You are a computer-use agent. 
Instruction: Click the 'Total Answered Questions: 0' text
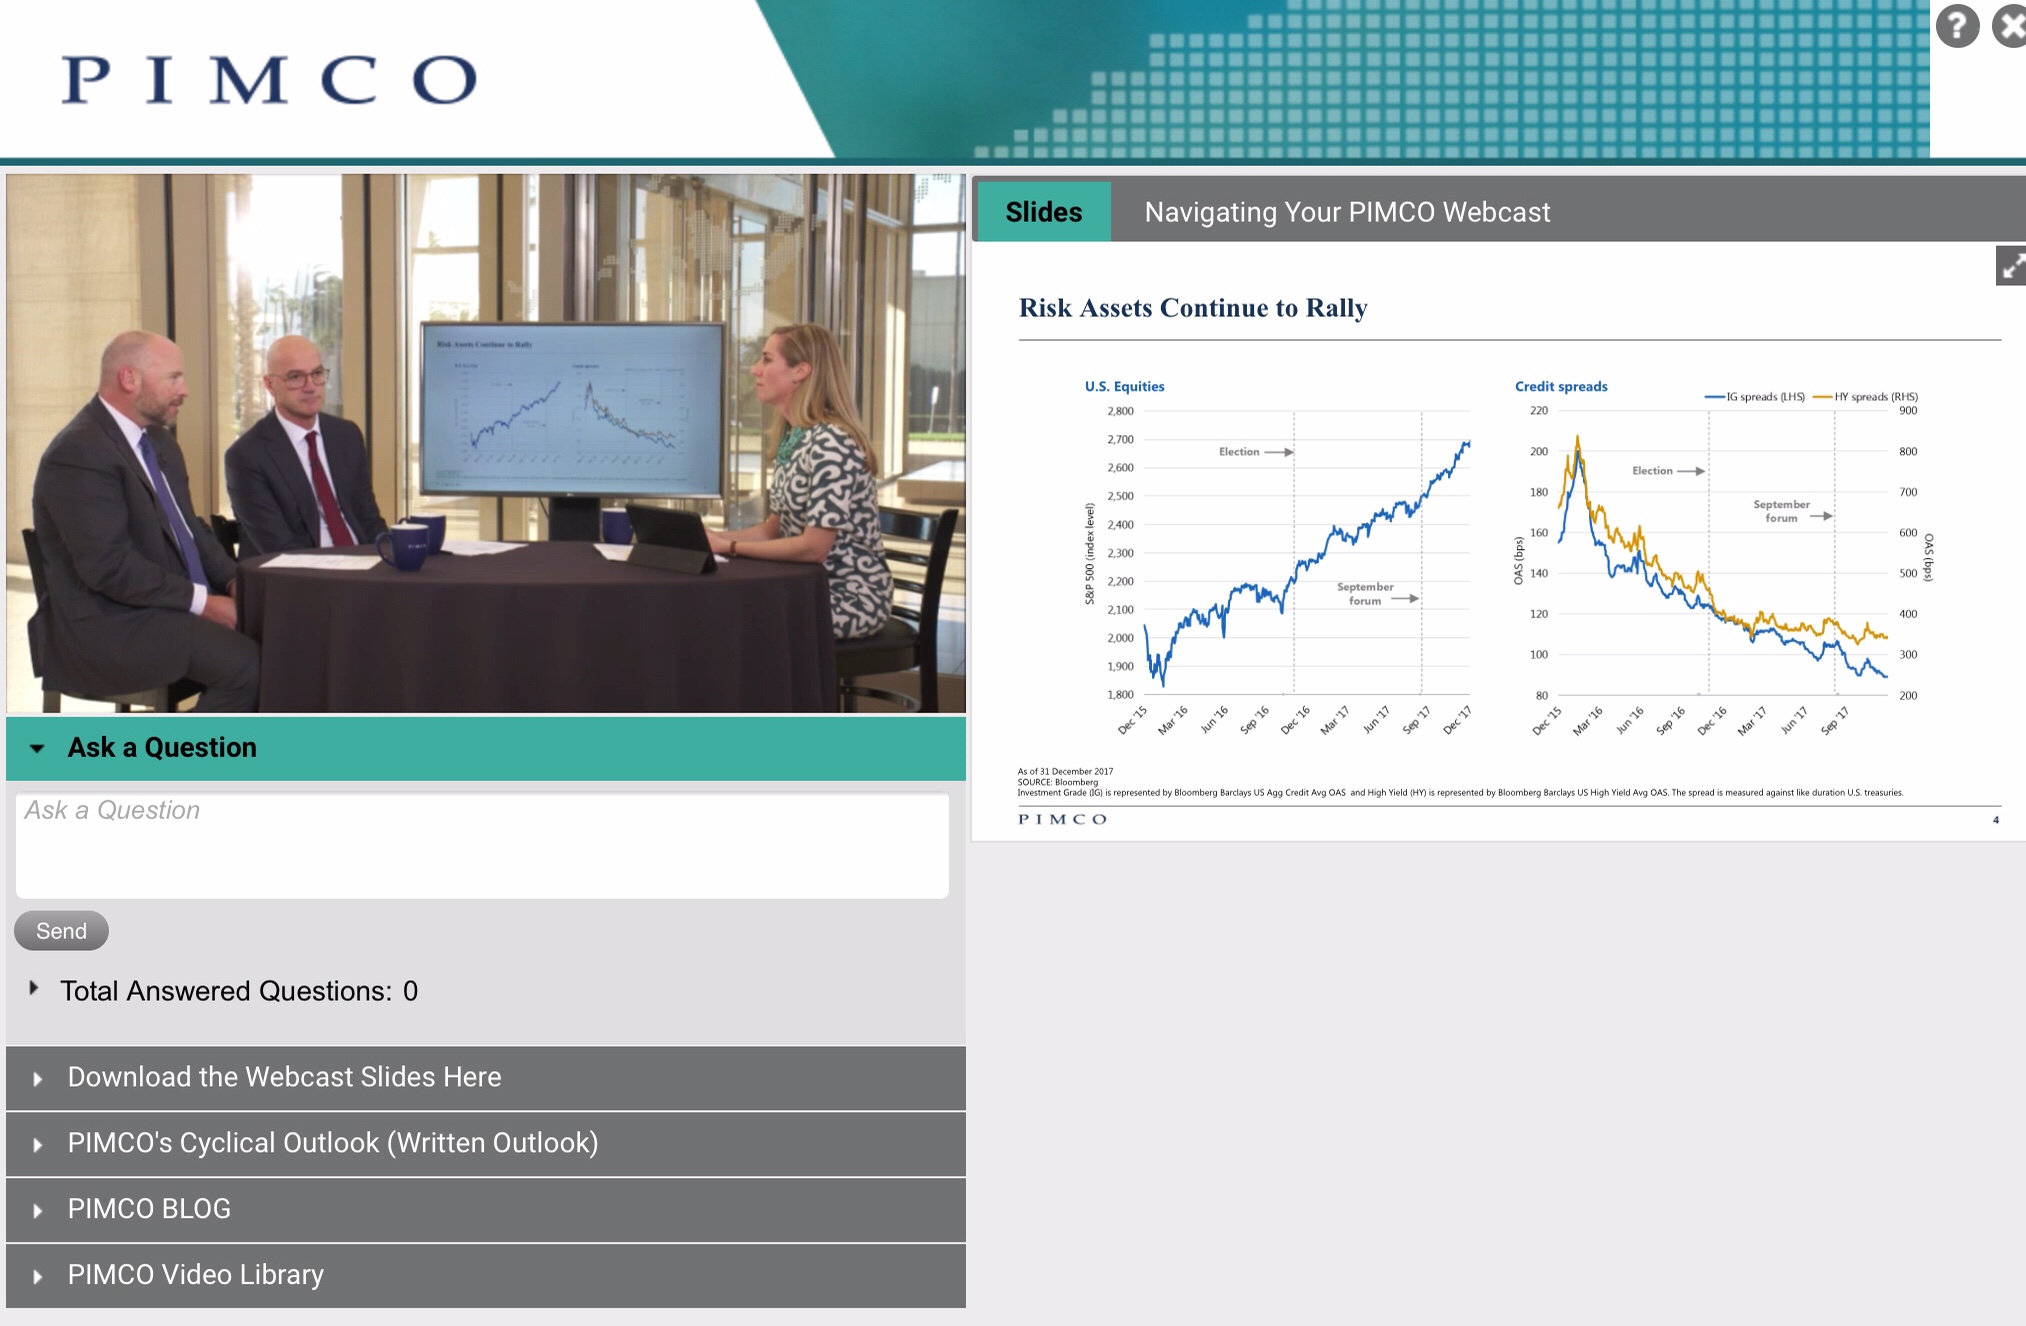pyautogui.click(x=239, y=991)
